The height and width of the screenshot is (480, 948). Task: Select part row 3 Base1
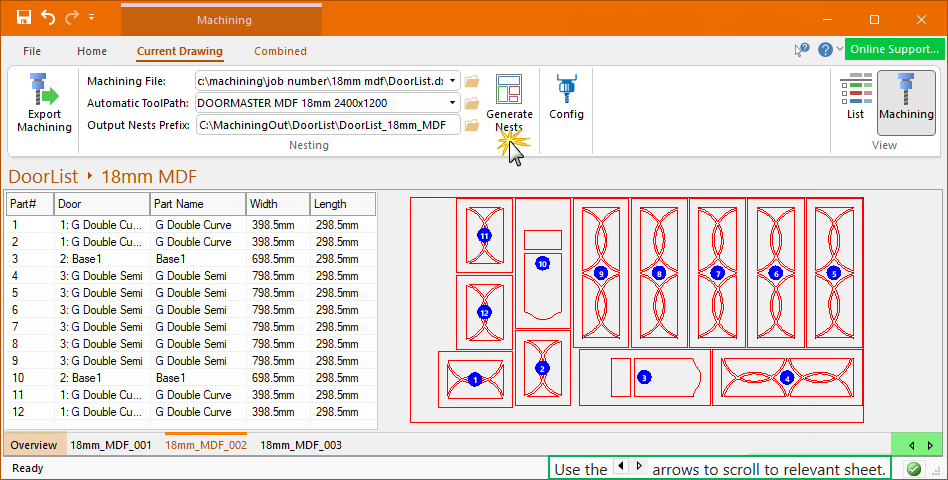pyautogui.click(x=191, y=259)
